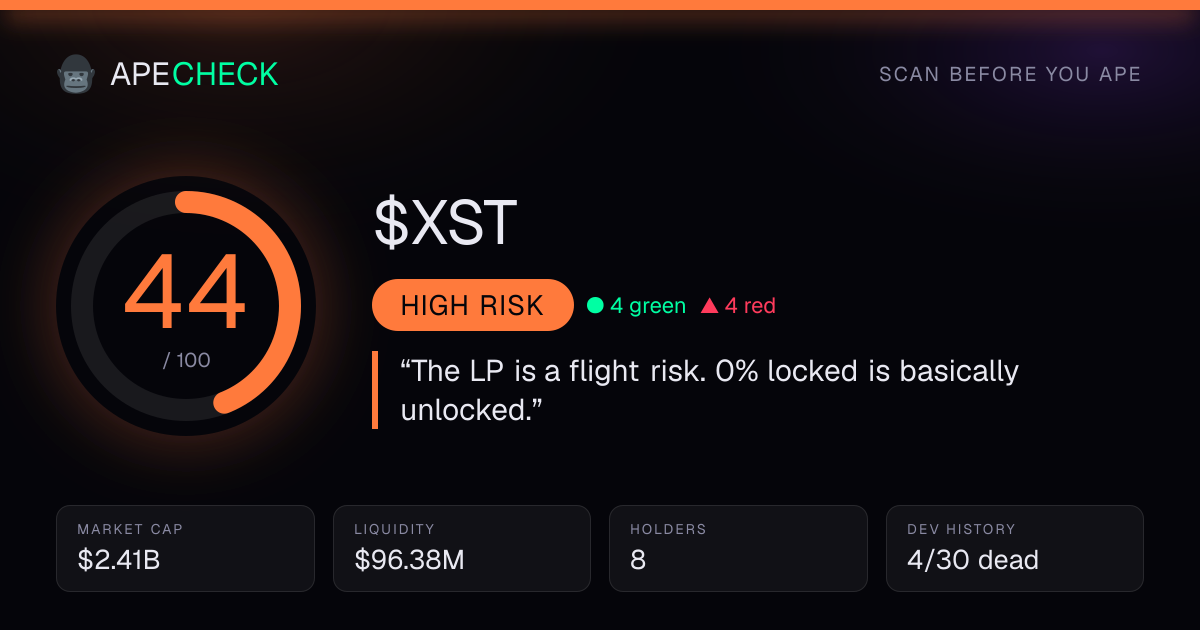Open the Market Cap card
The height and width of the screenshot is (630, 1200).
(186, 548)
